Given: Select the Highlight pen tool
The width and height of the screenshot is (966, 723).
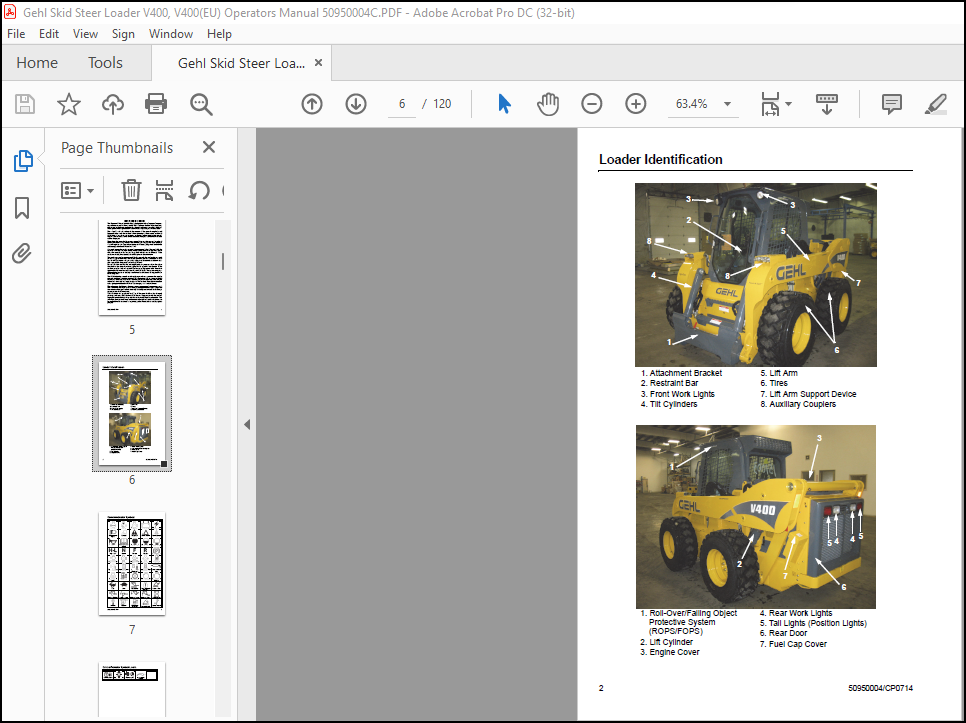Looking at the screenshot, I should point(935,104).
